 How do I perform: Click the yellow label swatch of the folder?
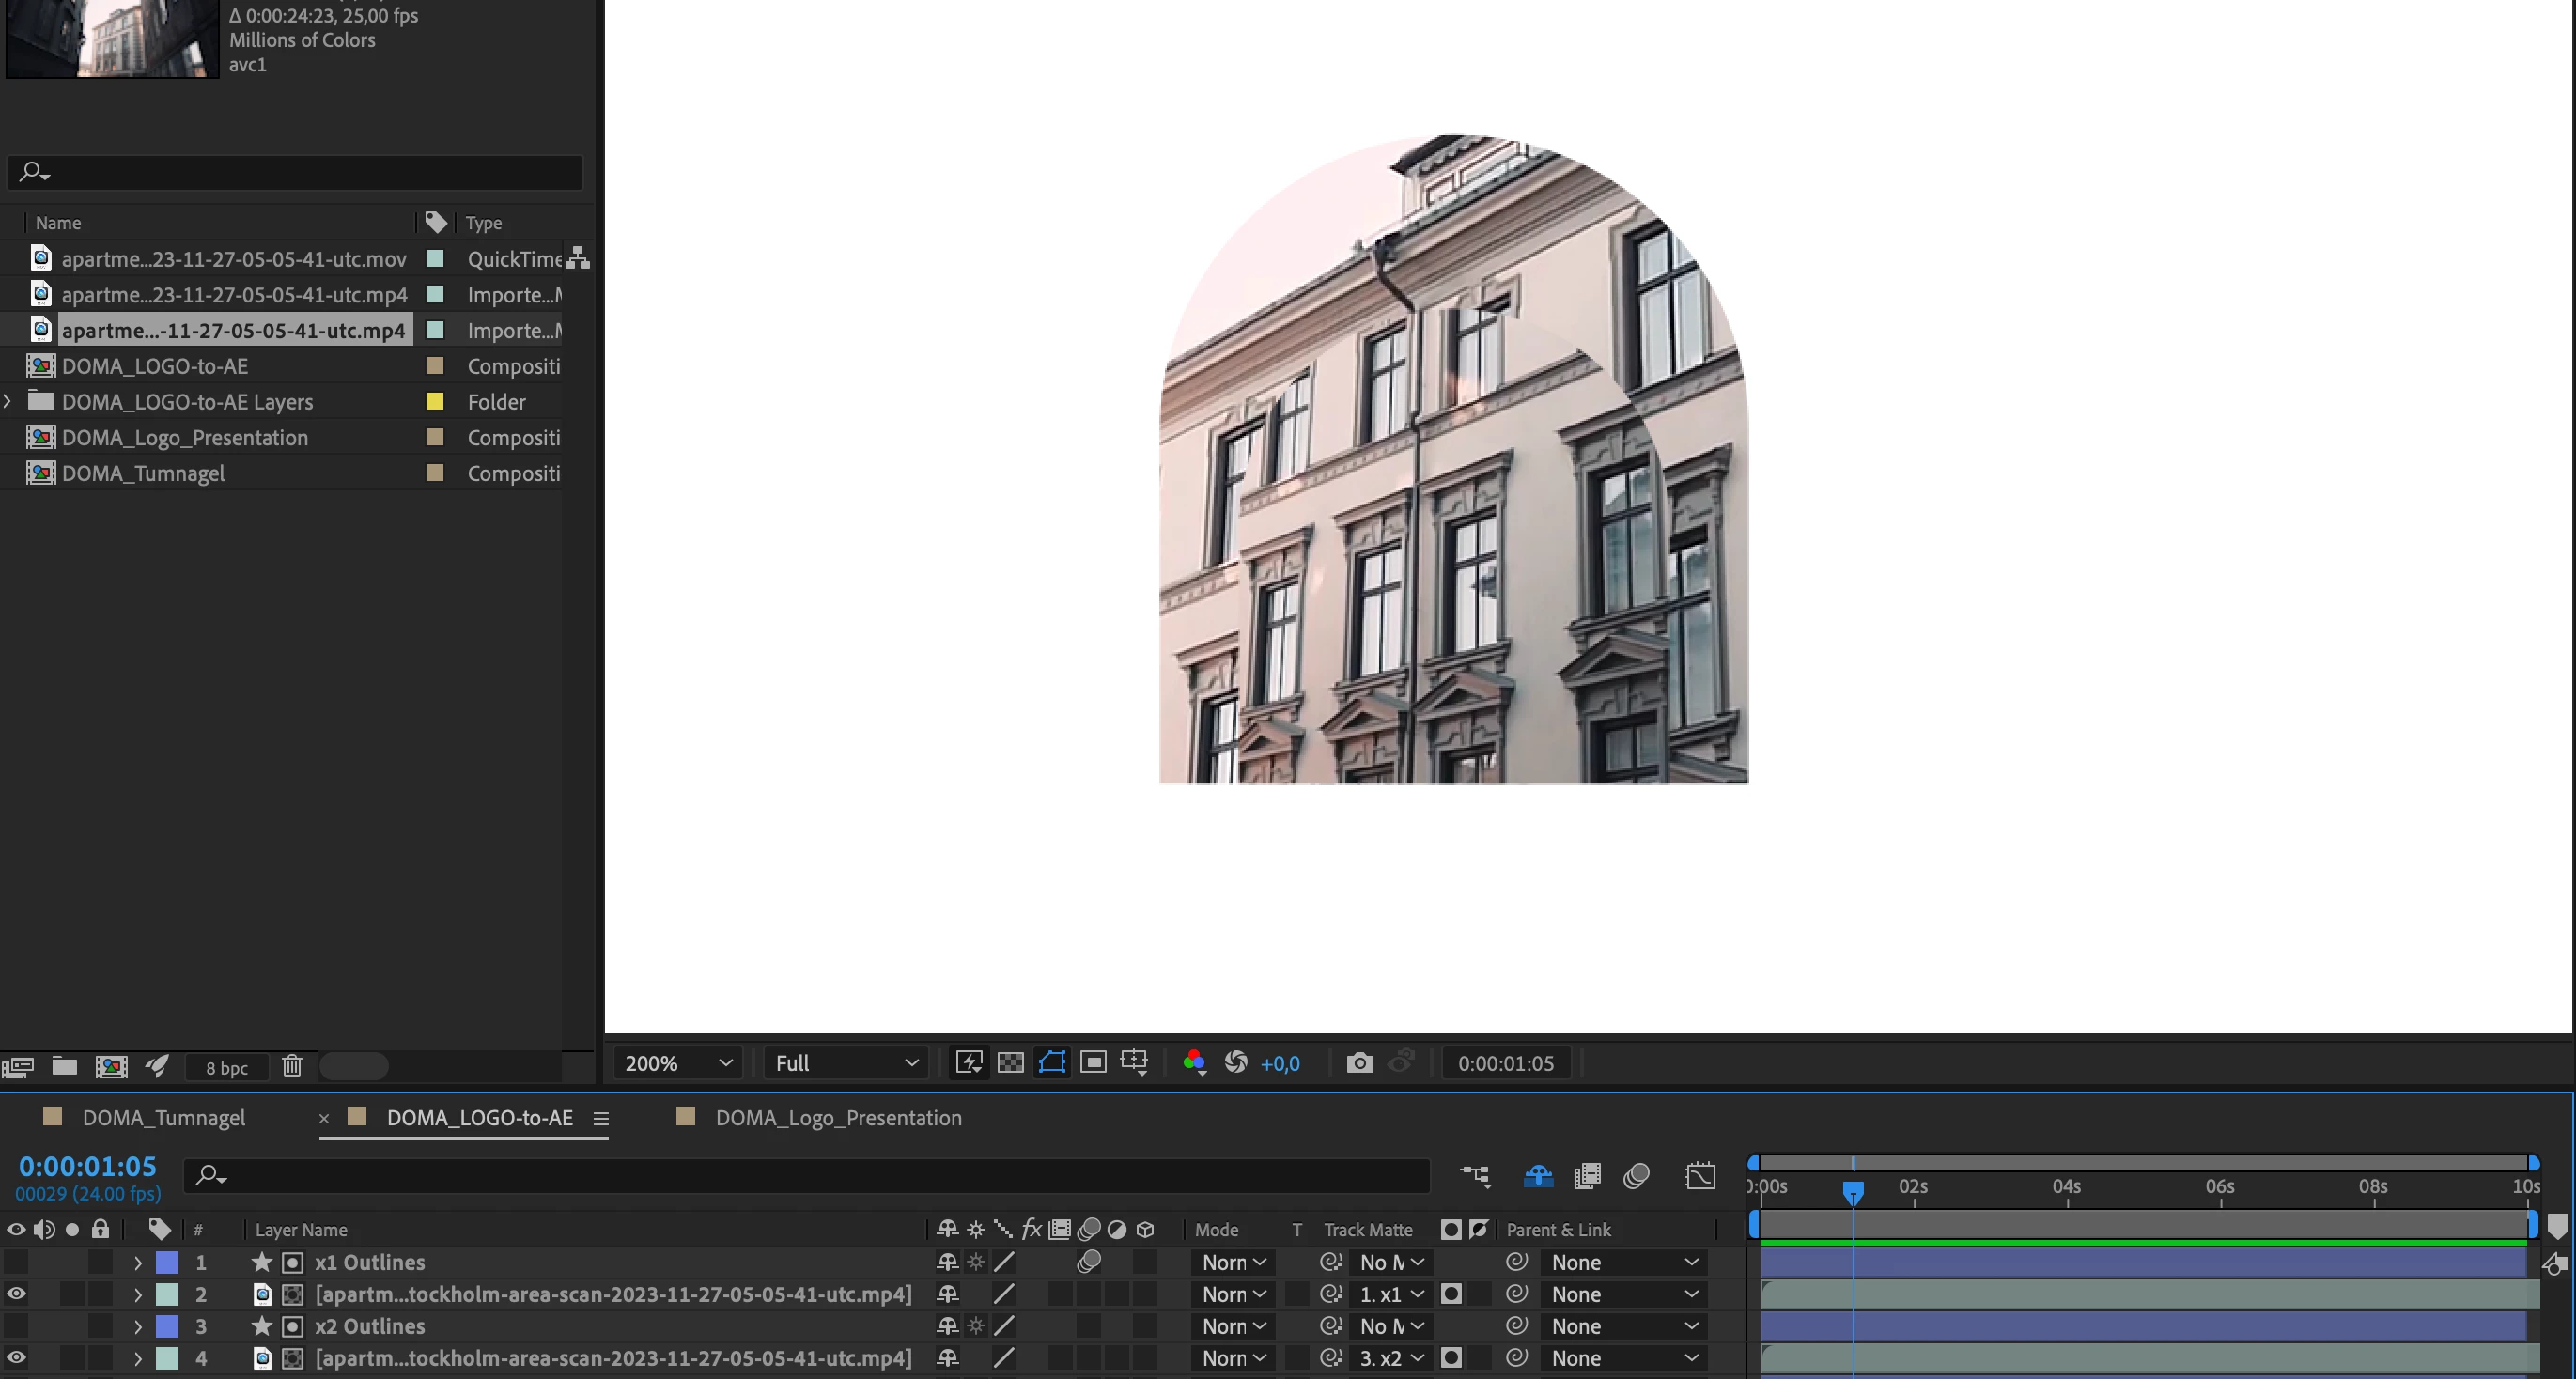click(x=435, y=402)
